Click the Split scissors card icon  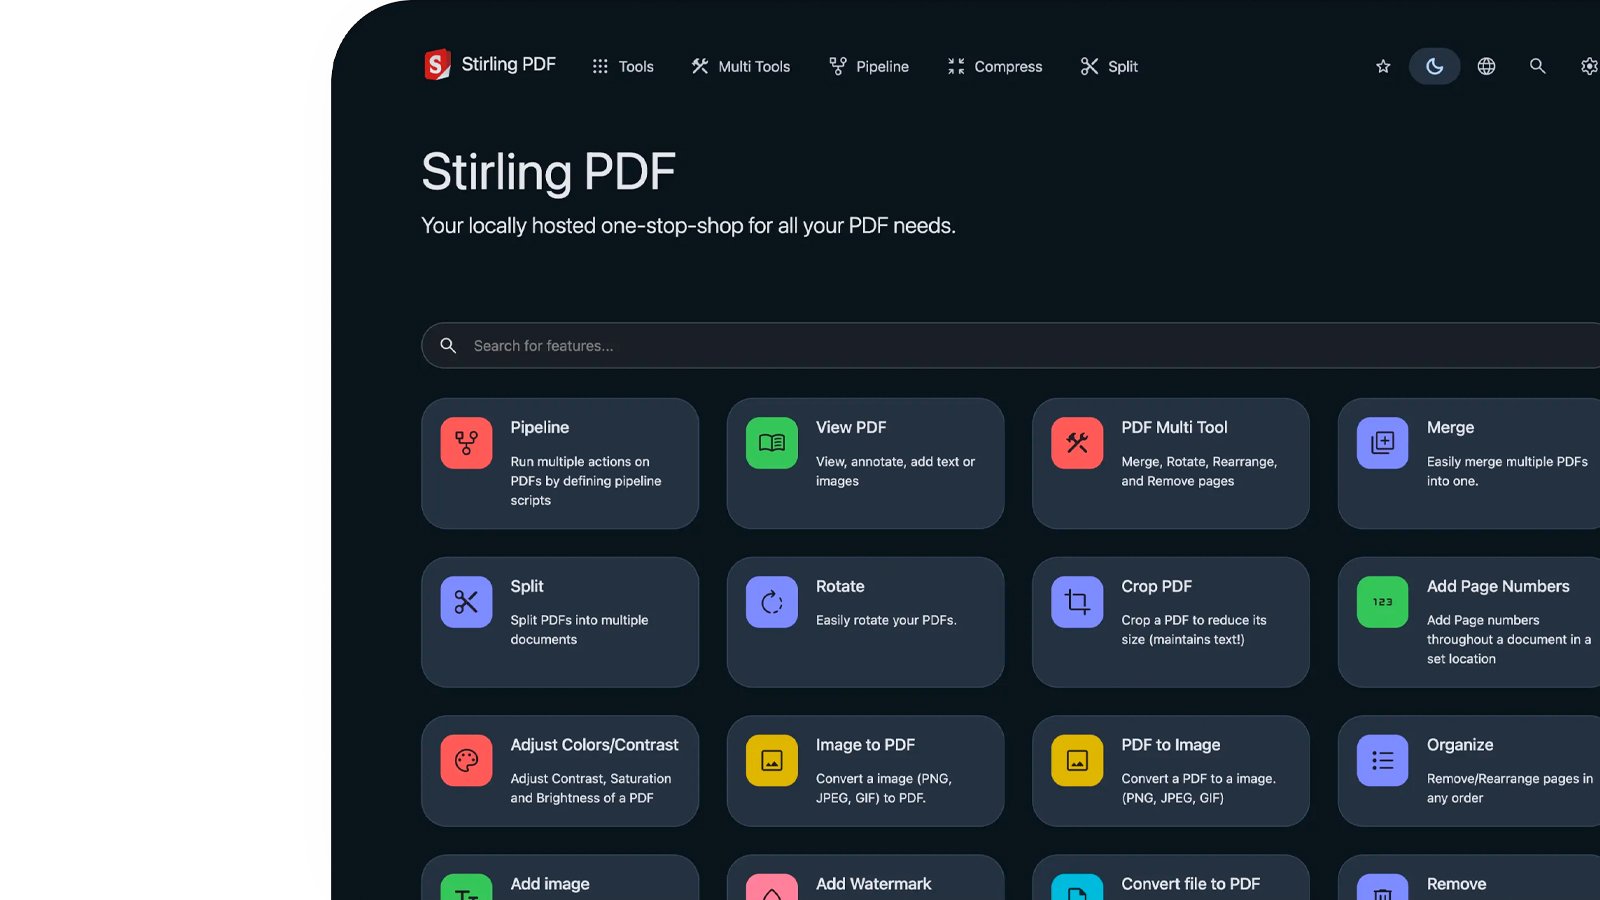point(466,602)
